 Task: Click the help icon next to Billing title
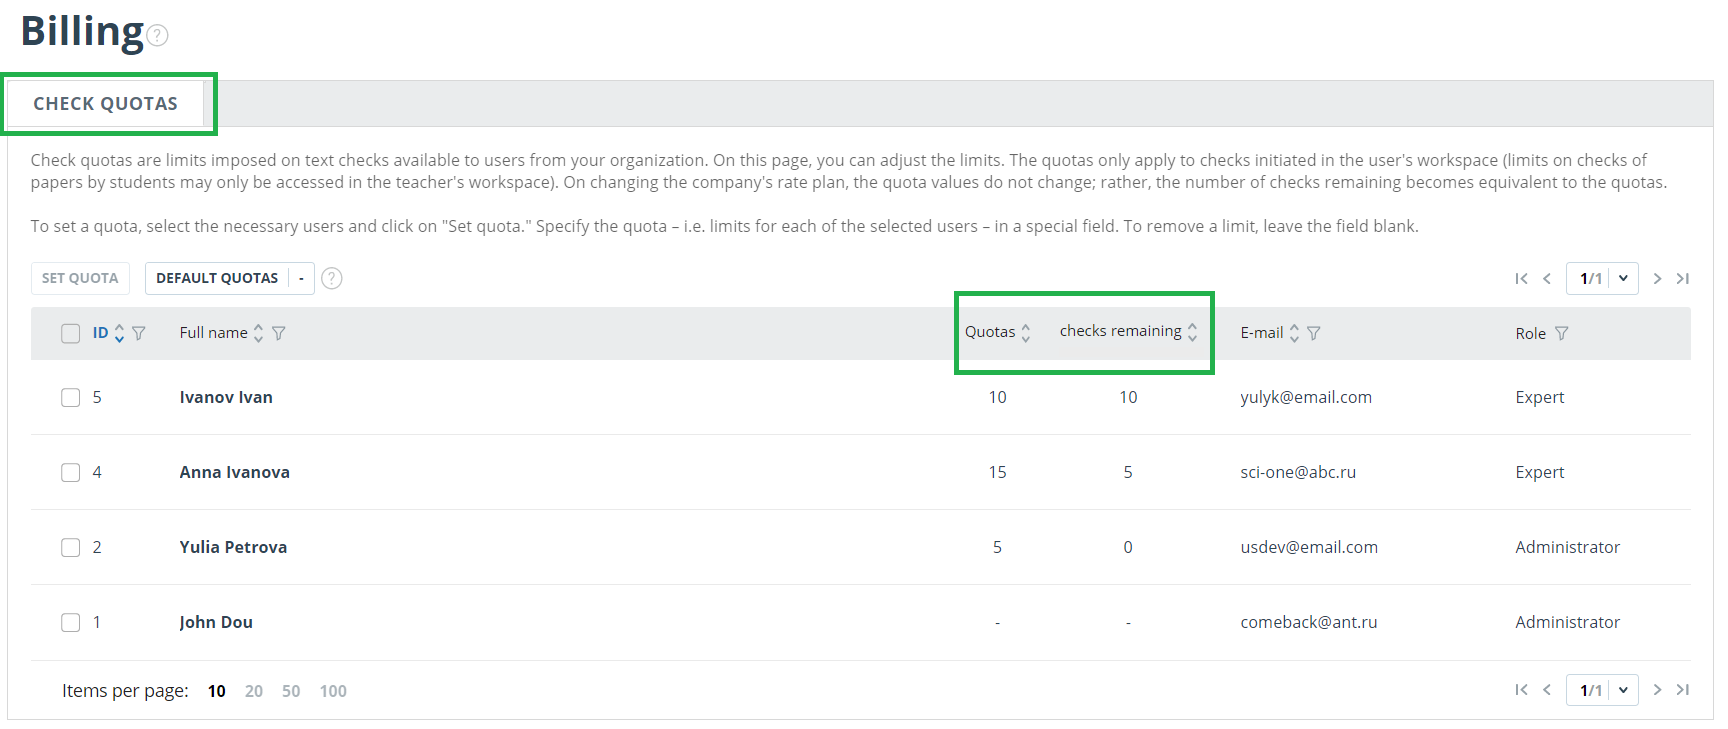click(x=157, y=36)
